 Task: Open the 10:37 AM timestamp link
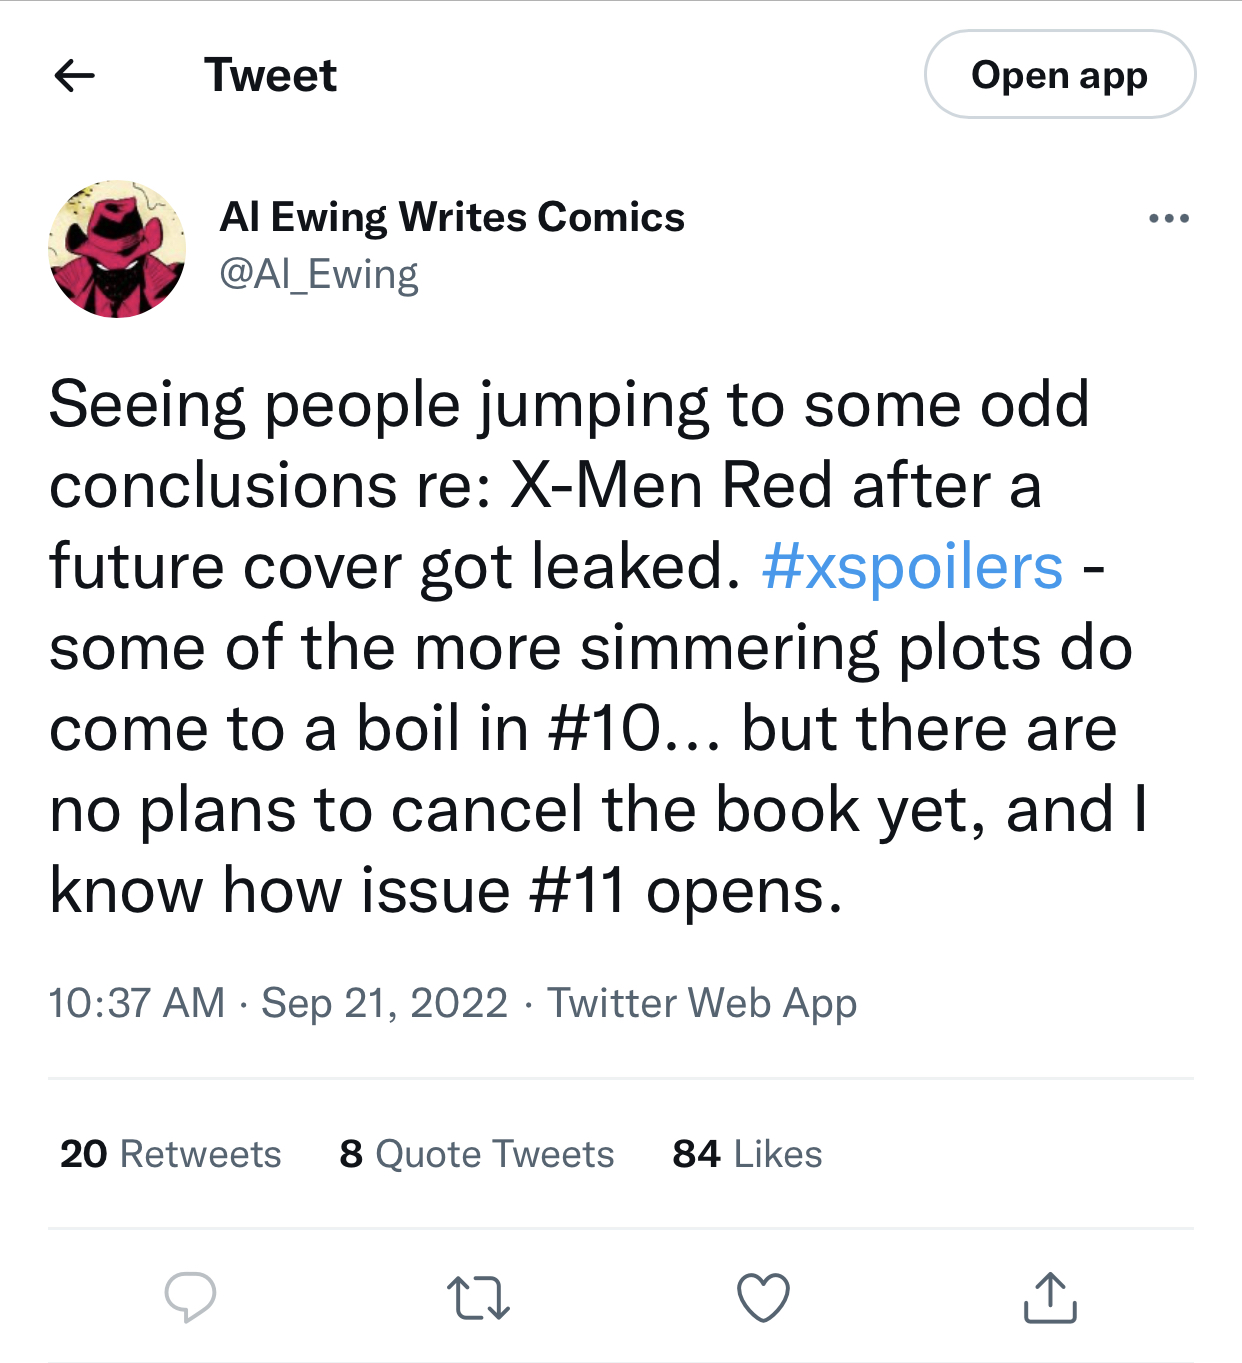tap(137, 1003)
